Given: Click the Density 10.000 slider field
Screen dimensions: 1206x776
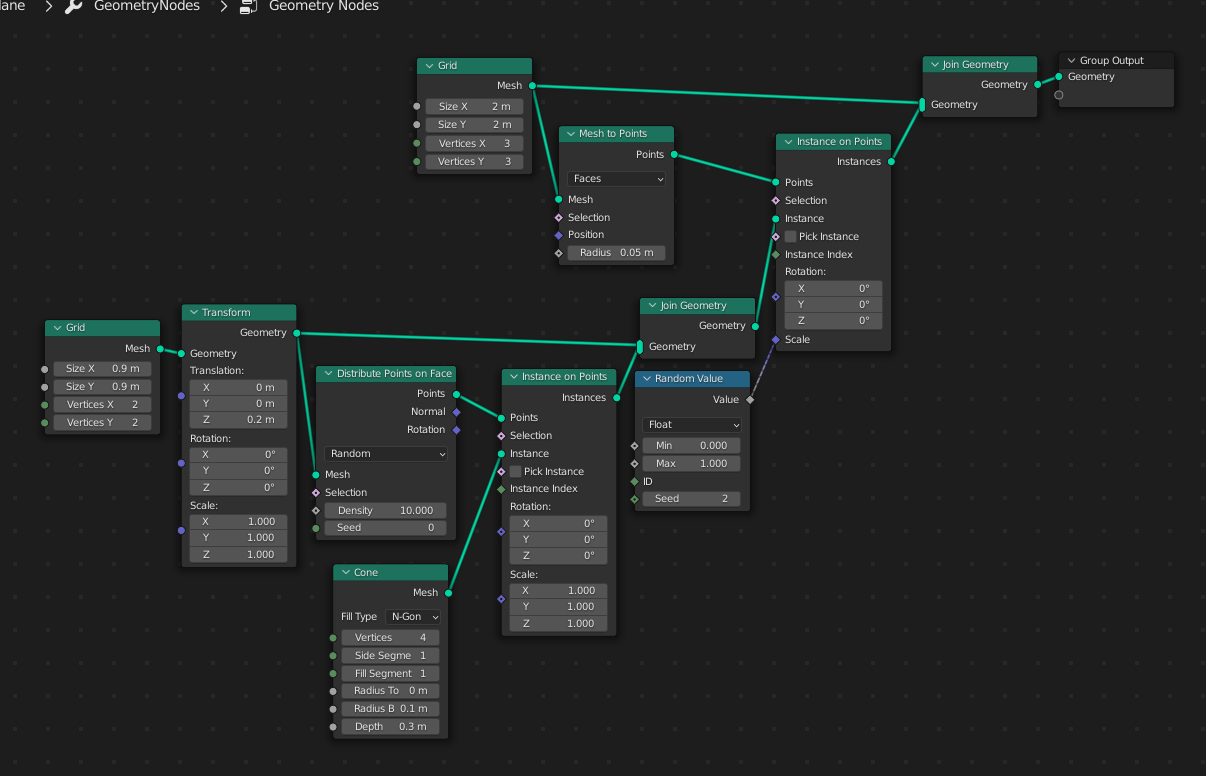Looking at the screenshot, I should point(385,510).
